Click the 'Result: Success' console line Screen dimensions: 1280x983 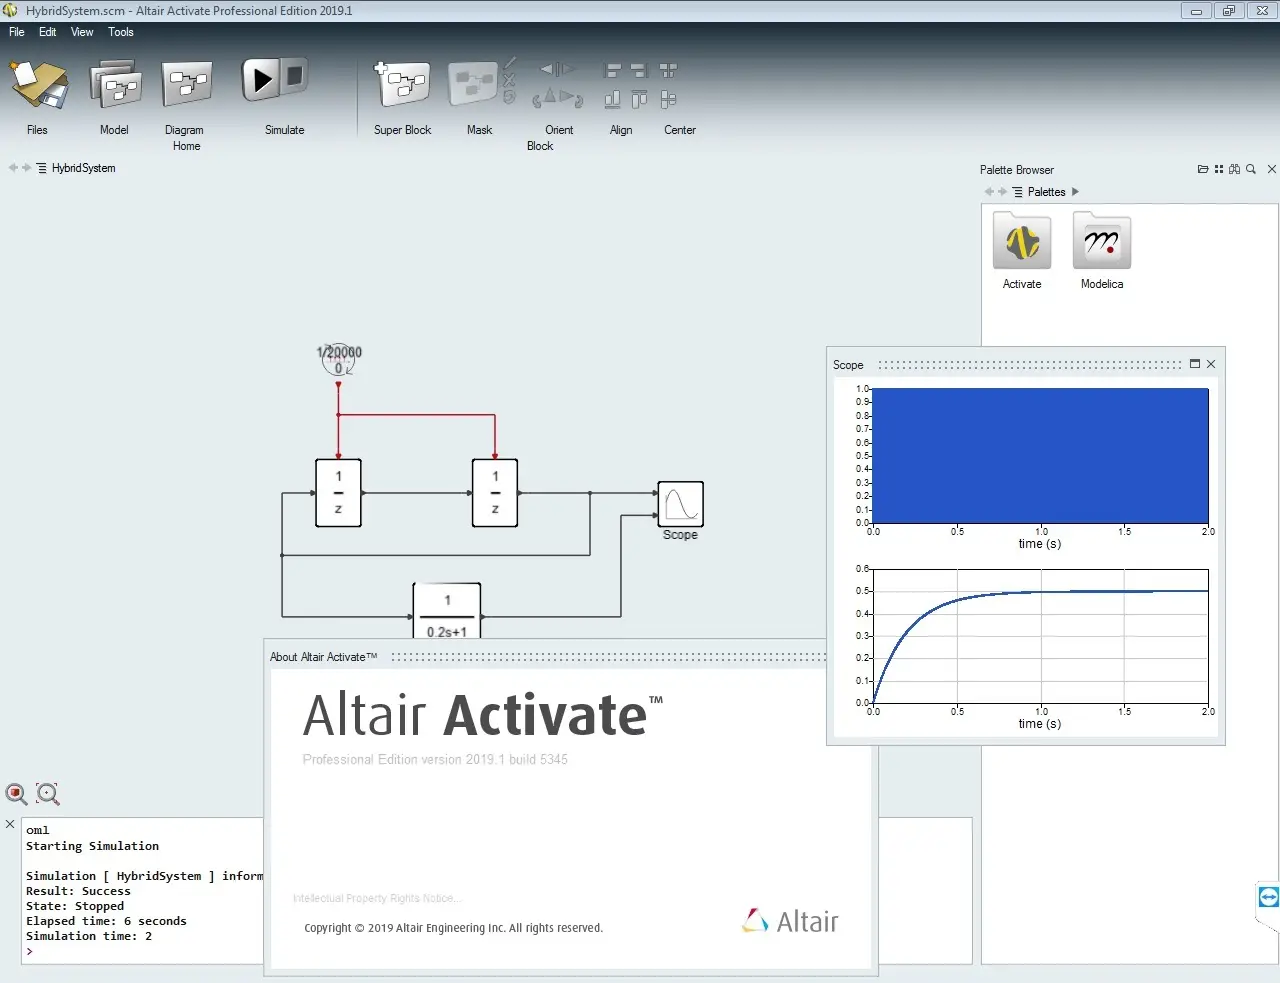[78, 891]
